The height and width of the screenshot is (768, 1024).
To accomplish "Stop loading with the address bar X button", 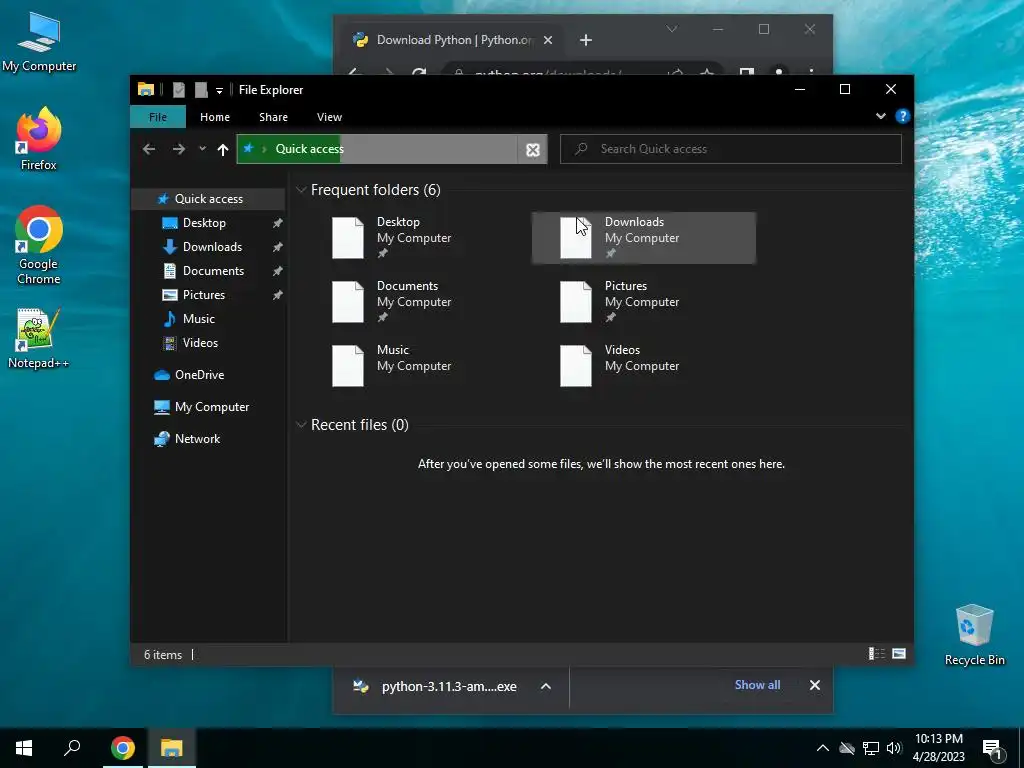I will click(533, 150).
